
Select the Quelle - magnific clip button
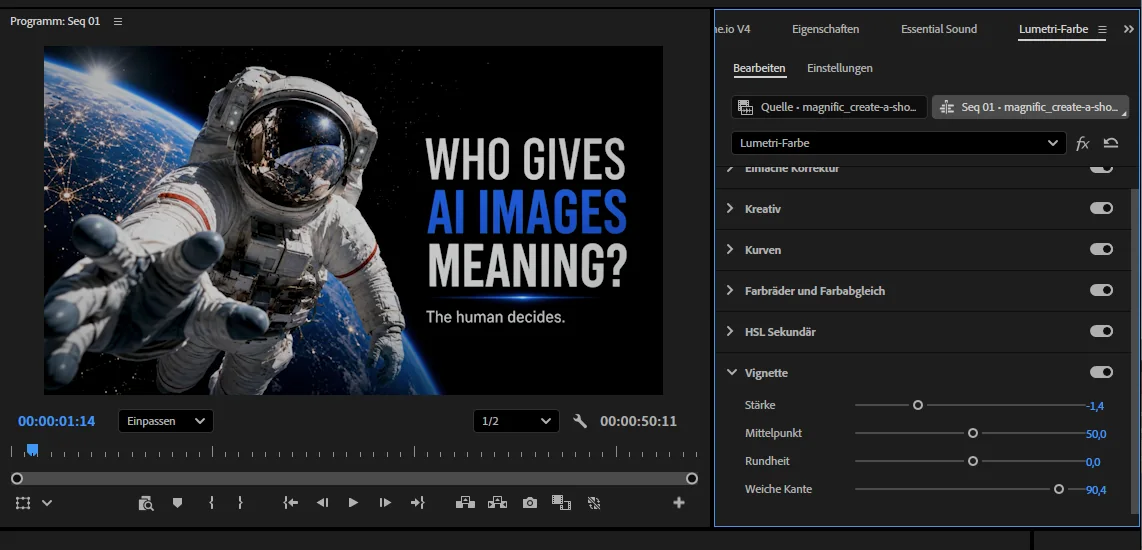point(829,107)
